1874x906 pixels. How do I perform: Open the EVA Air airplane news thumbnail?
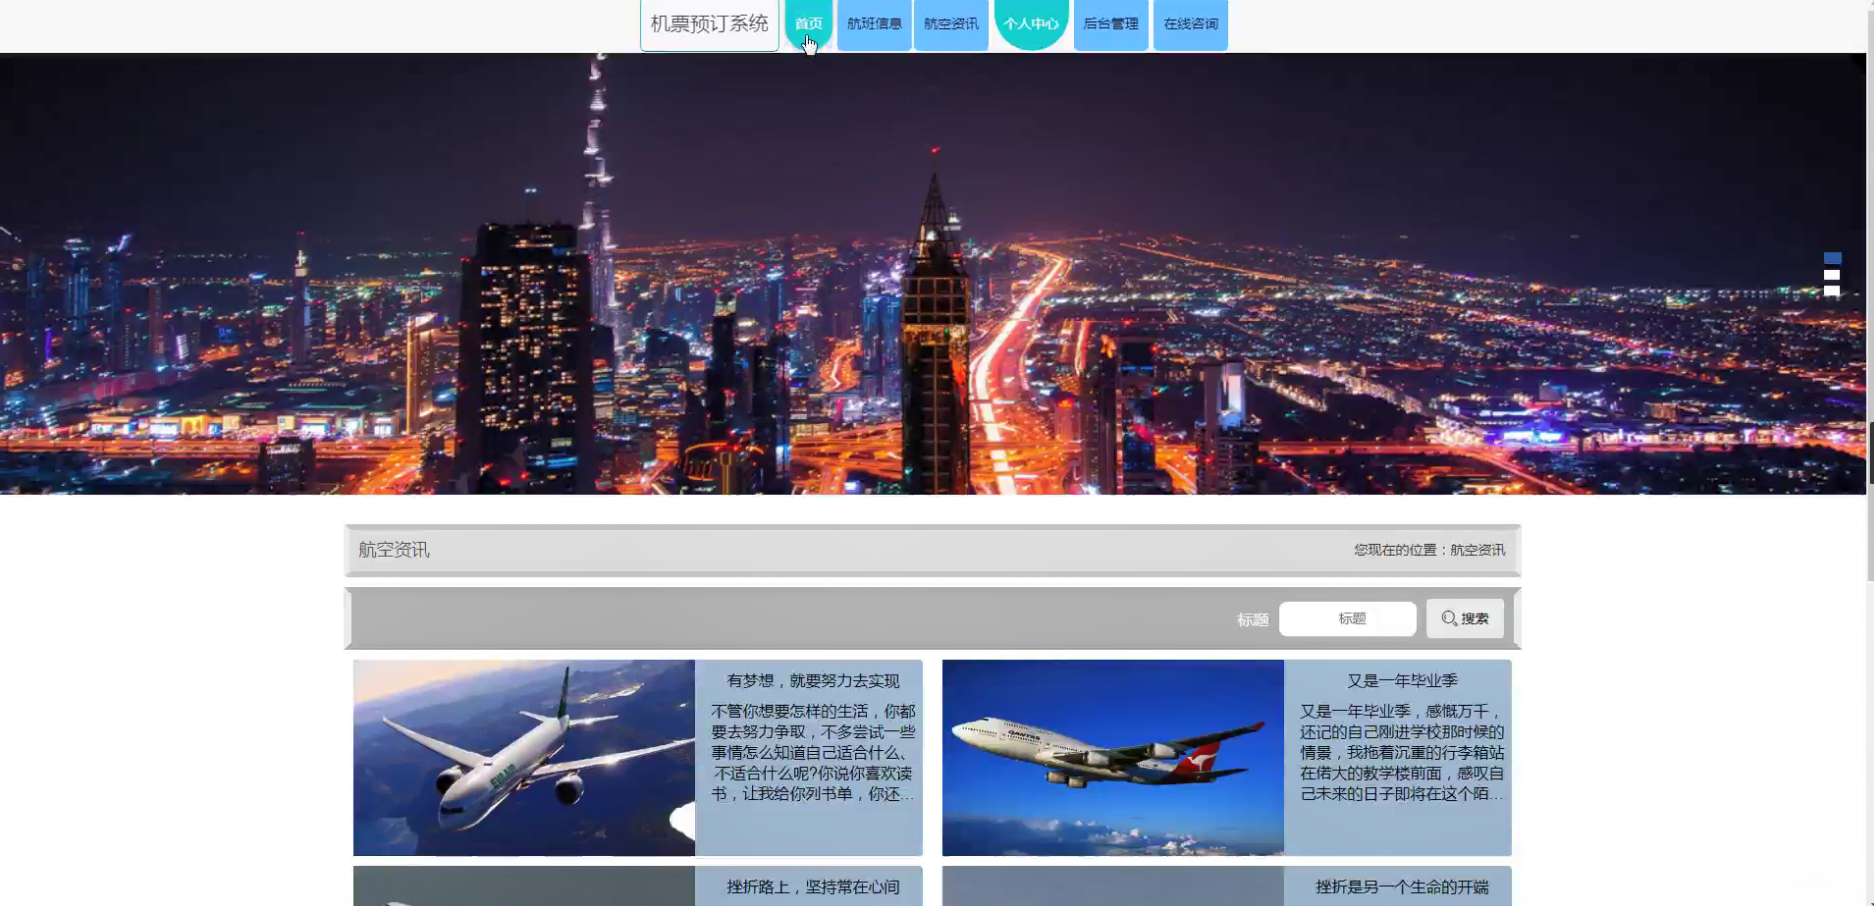[x=524, y=758]
